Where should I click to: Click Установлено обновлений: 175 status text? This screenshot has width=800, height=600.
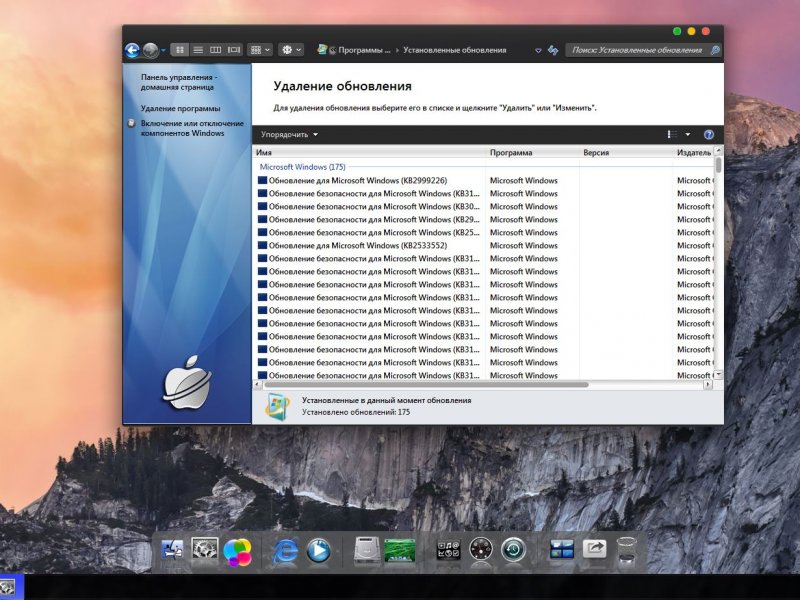pyautogui.click(x=356, y=412)
